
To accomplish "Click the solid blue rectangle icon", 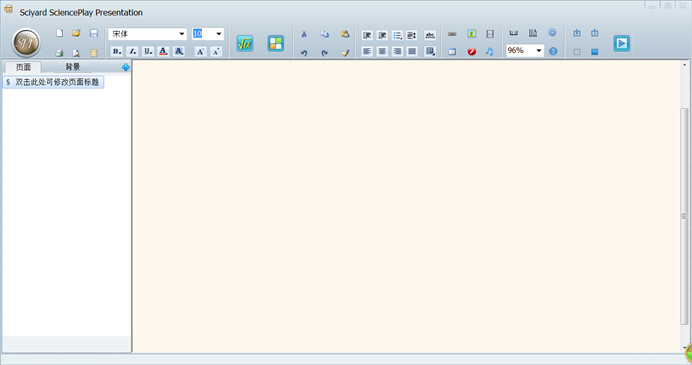I will (x=595, y=52).
